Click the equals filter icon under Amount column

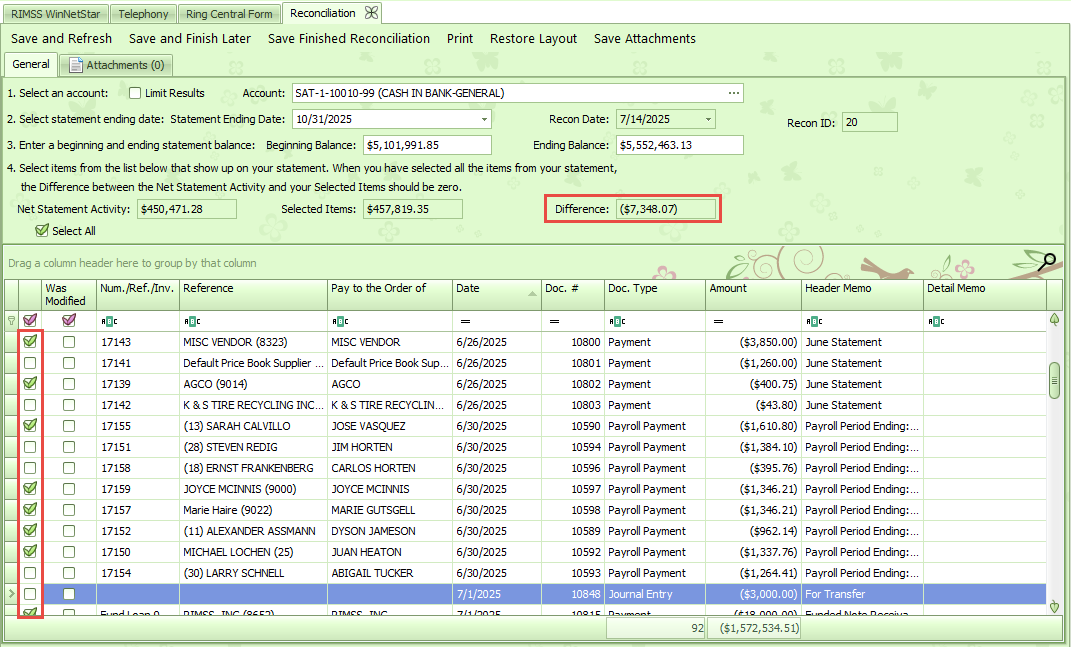pos(718,321)
